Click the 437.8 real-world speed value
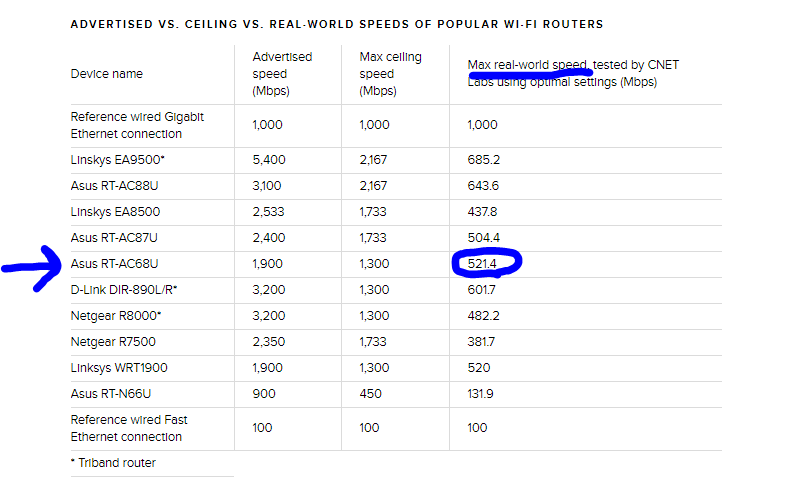This screenshot has height=480, width=795. pyautogui.click(x=482, y=212)
